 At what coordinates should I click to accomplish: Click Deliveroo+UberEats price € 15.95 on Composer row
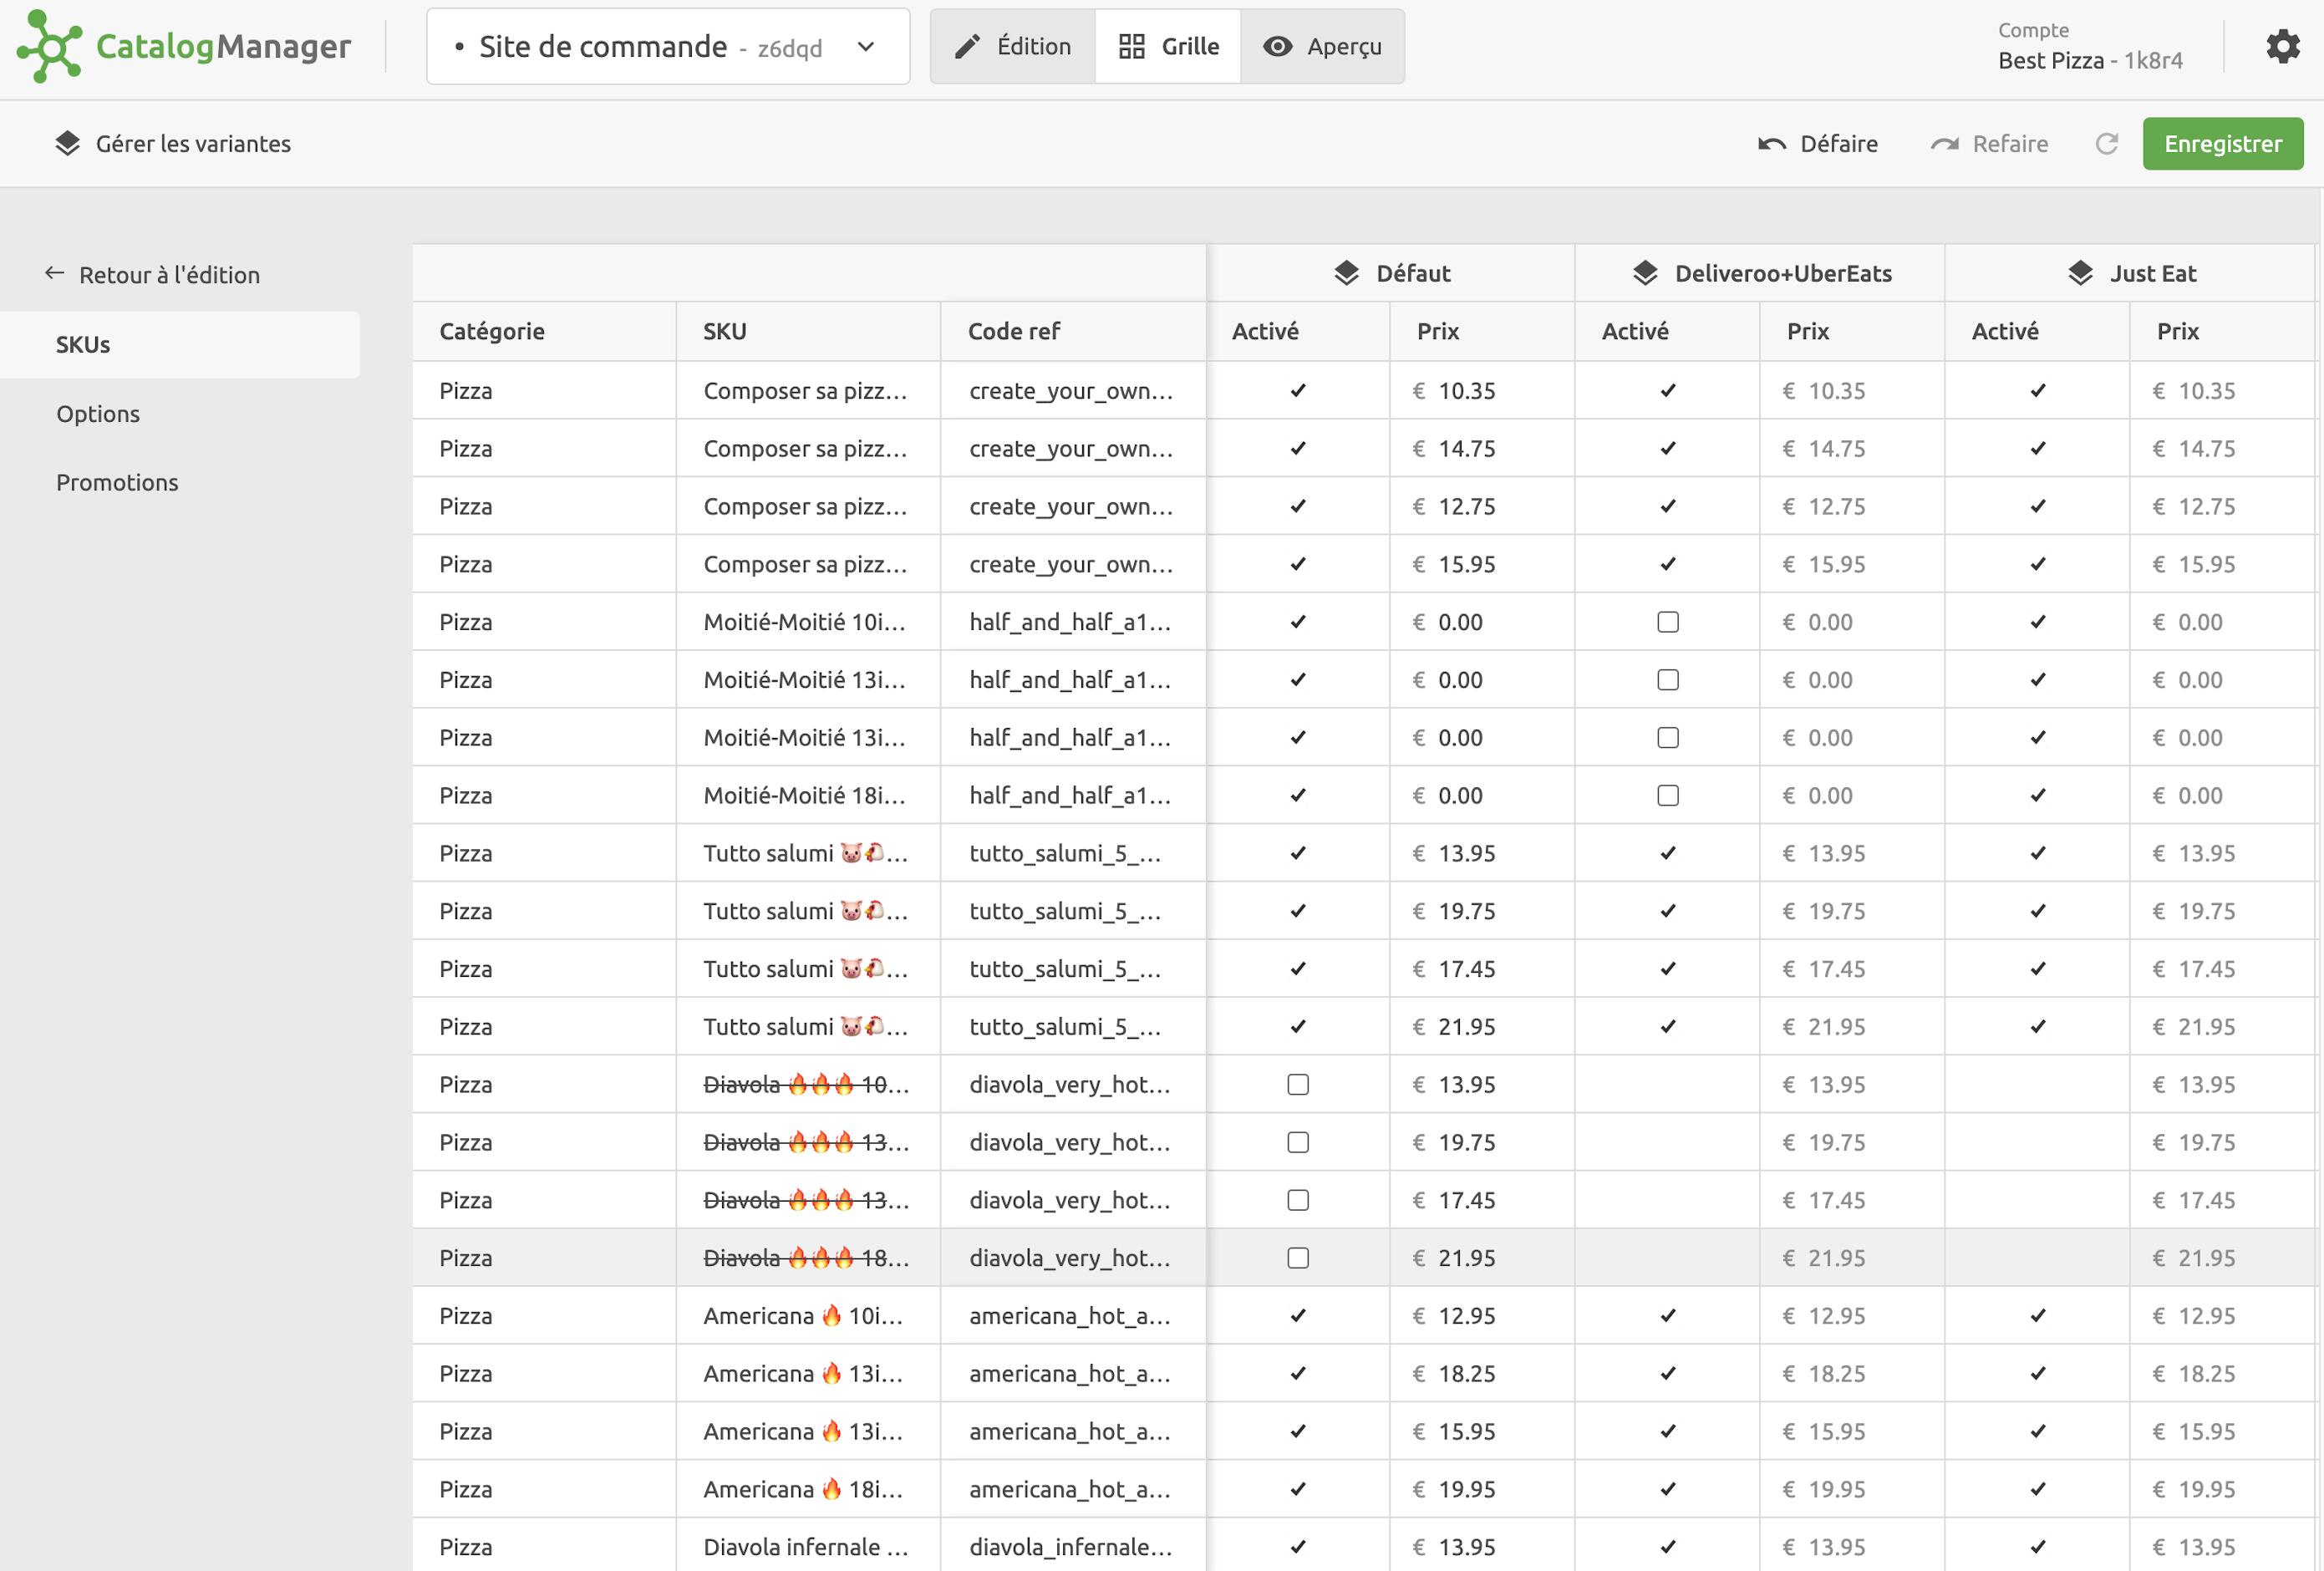click(x=1852, y=565)
